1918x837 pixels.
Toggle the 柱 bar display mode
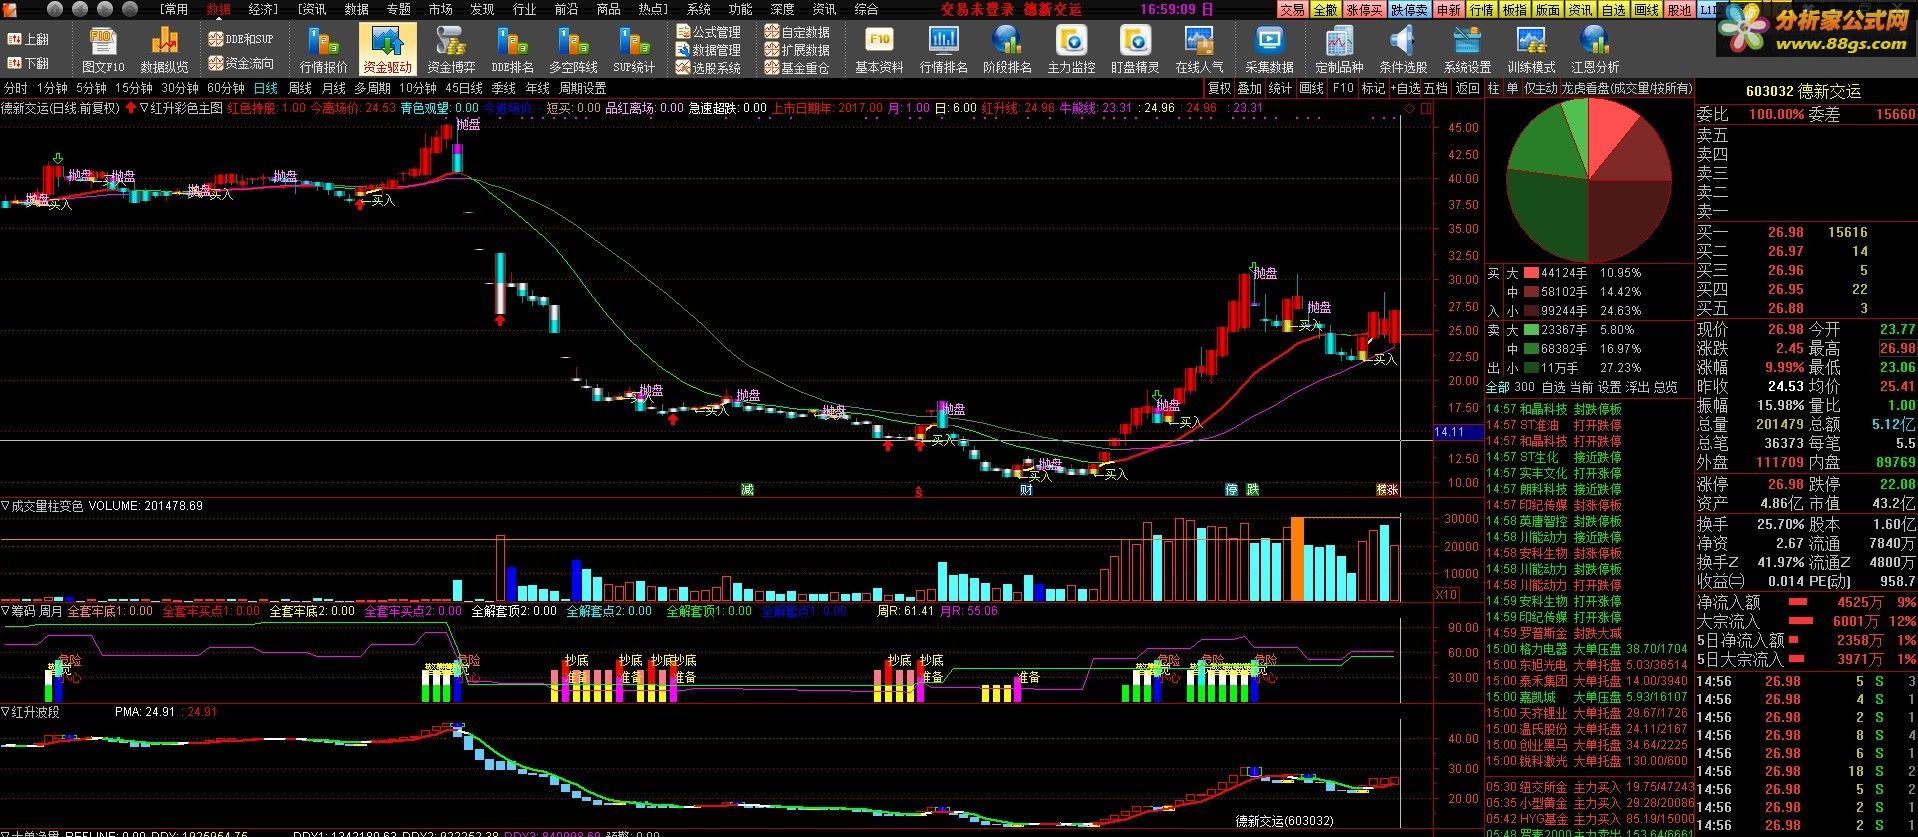1493,88
